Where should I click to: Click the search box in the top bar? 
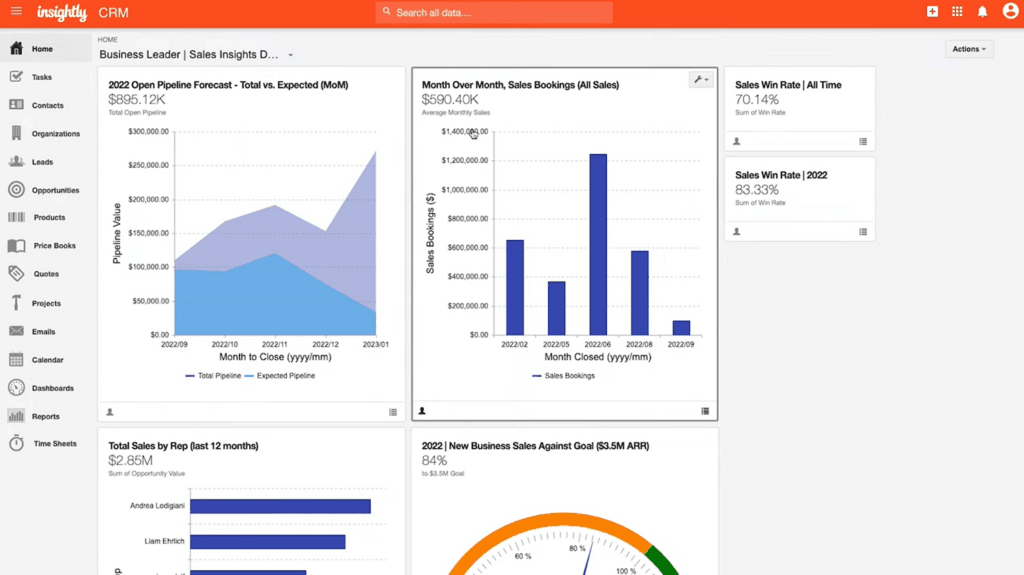point(494,12)
